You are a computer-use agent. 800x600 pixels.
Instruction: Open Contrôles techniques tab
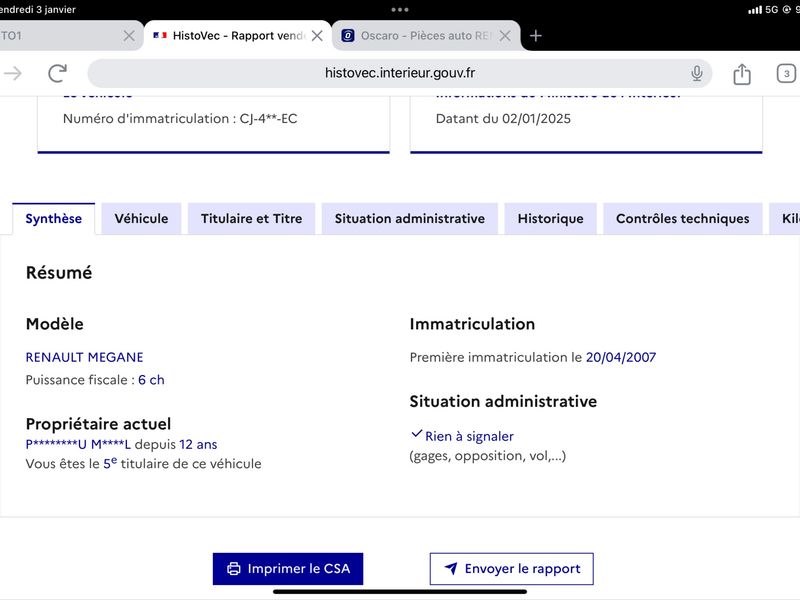(683, 218)
